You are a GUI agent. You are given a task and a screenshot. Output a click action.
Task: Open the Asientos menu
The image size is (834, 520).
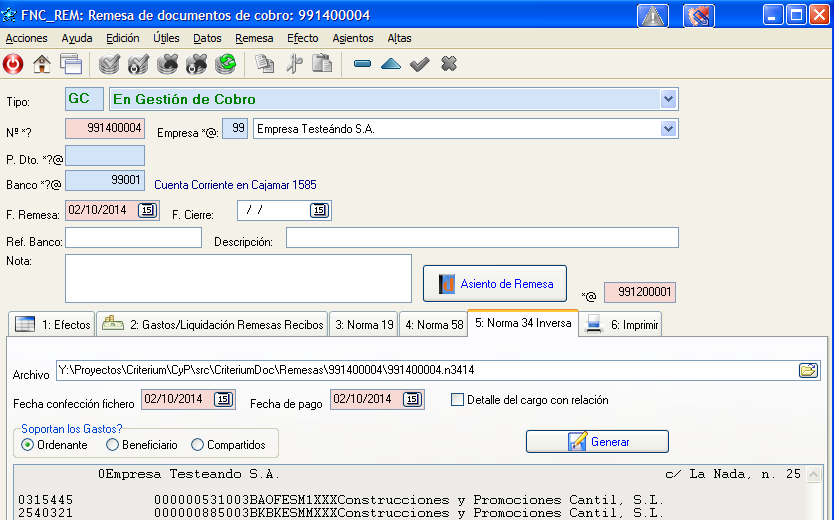353,38
